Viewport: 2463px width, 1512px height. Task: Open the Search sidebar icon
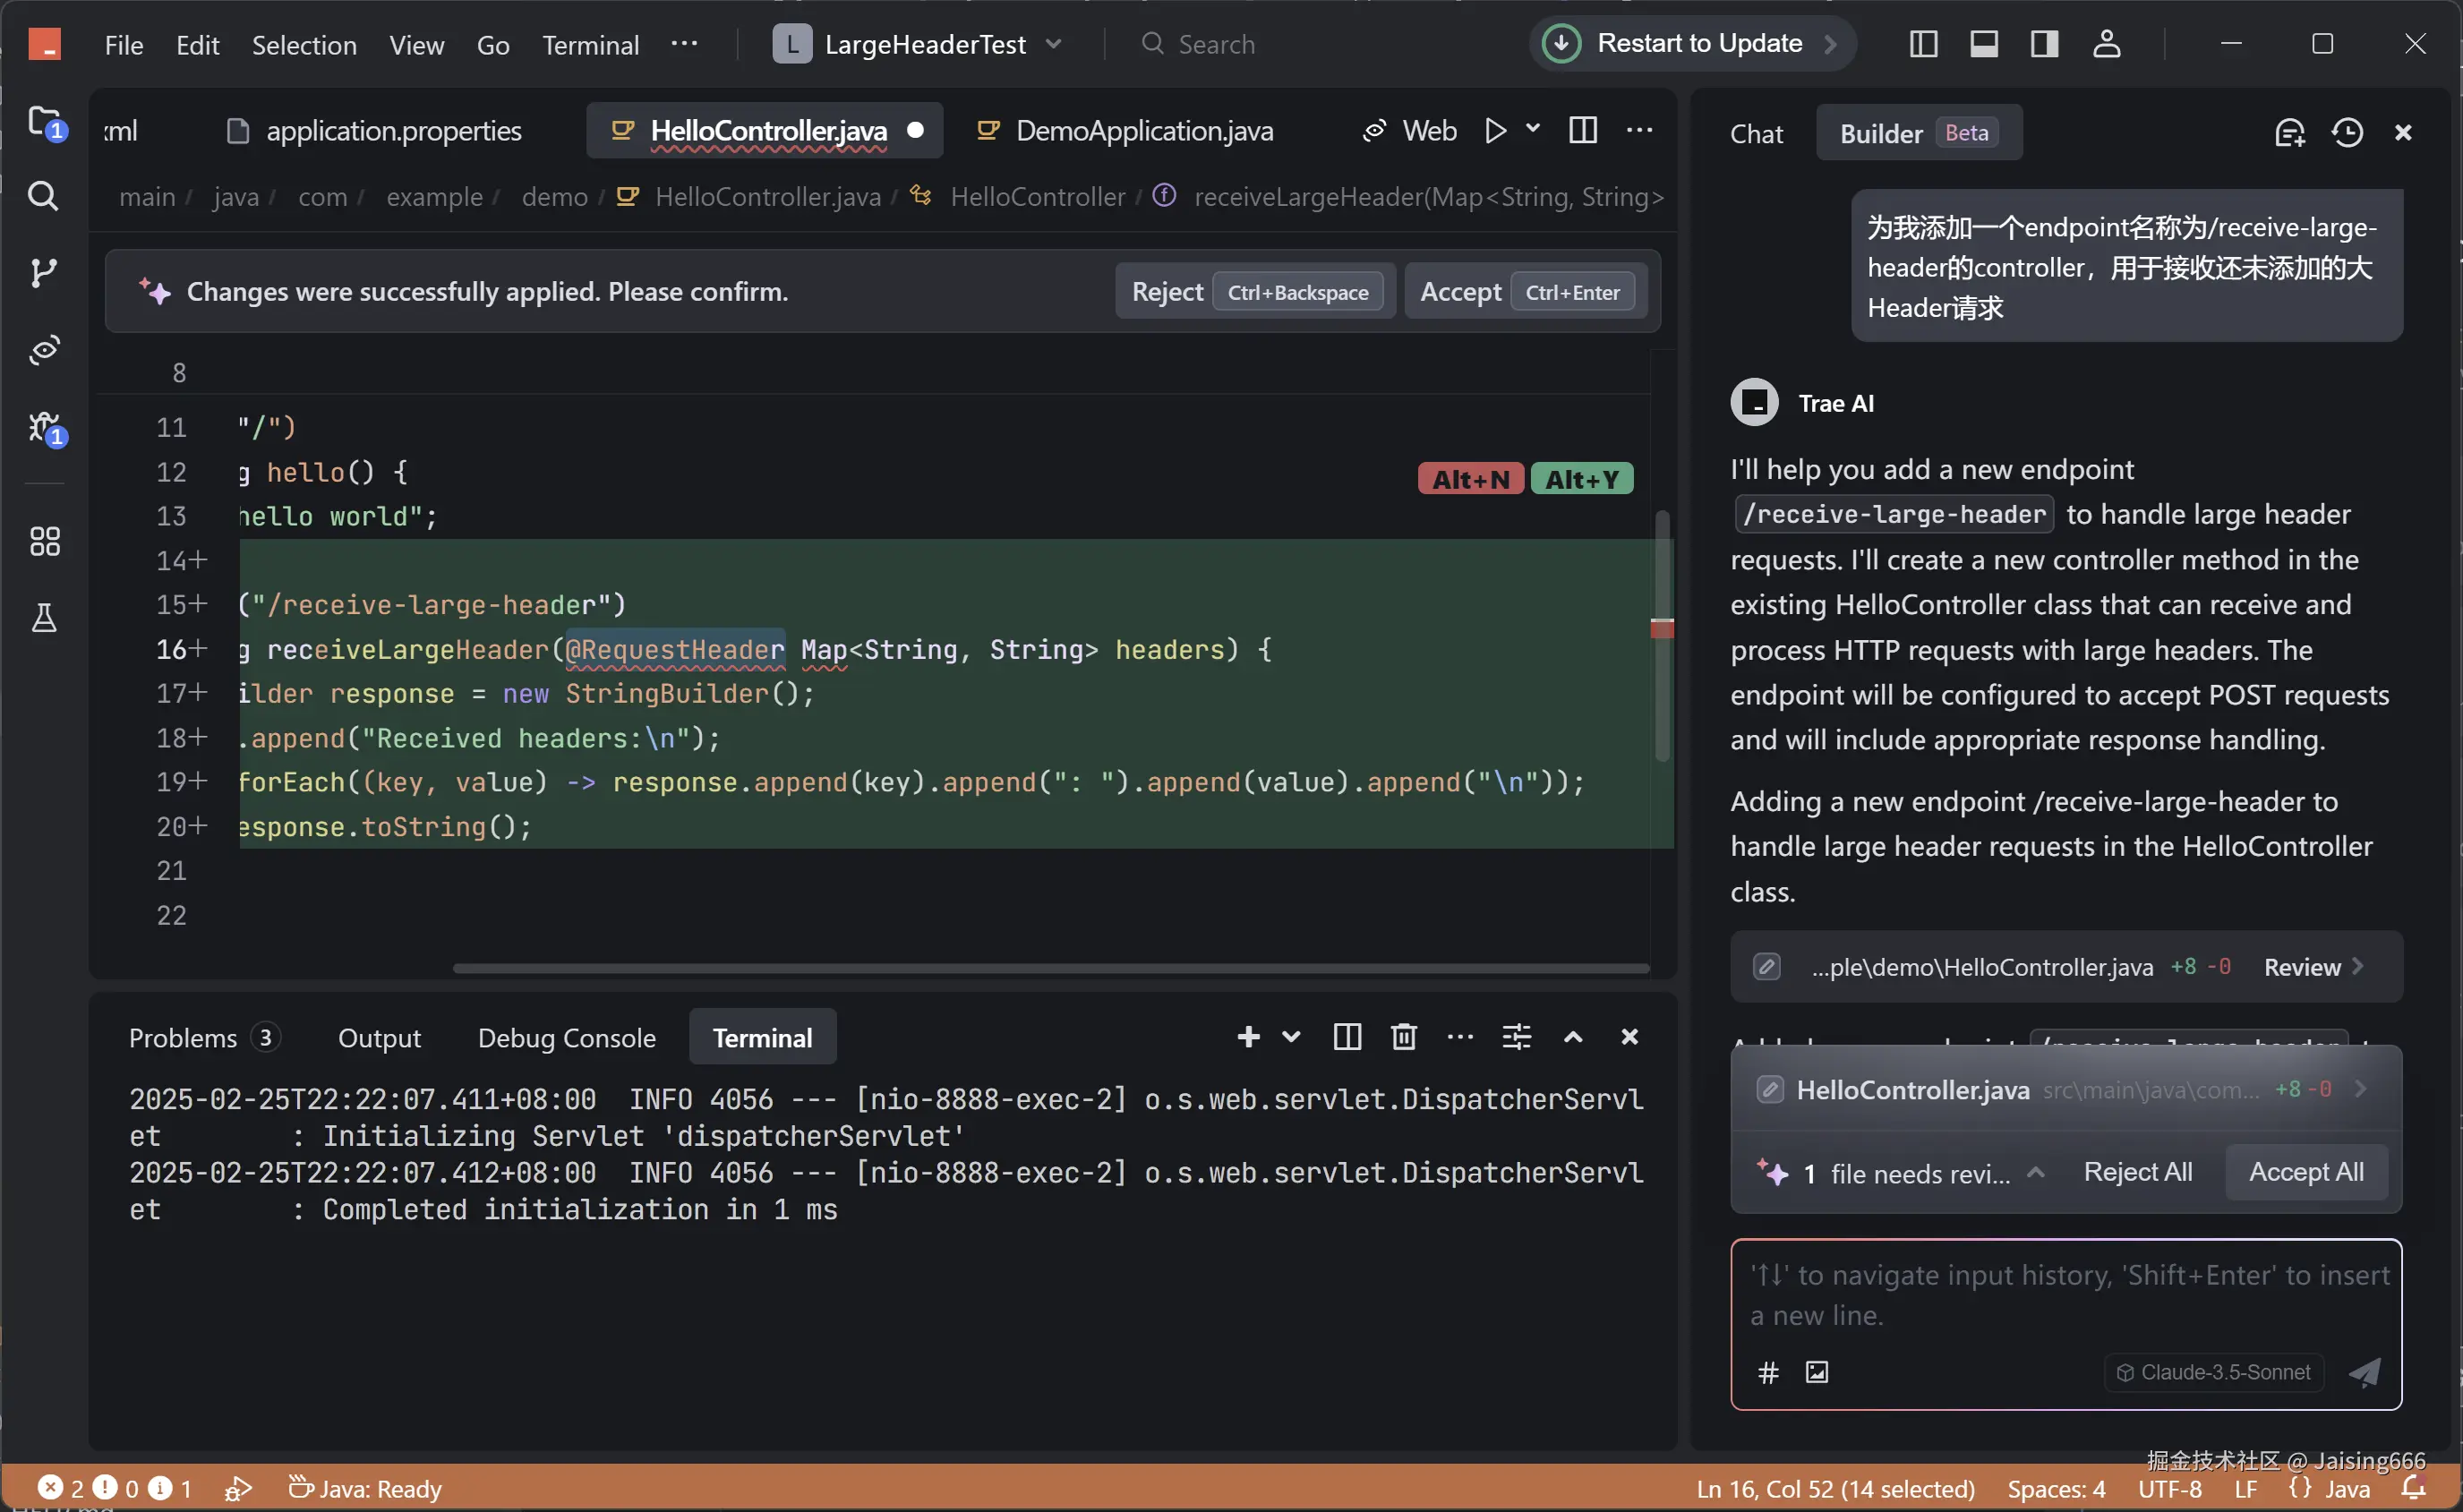click(43, 195)
